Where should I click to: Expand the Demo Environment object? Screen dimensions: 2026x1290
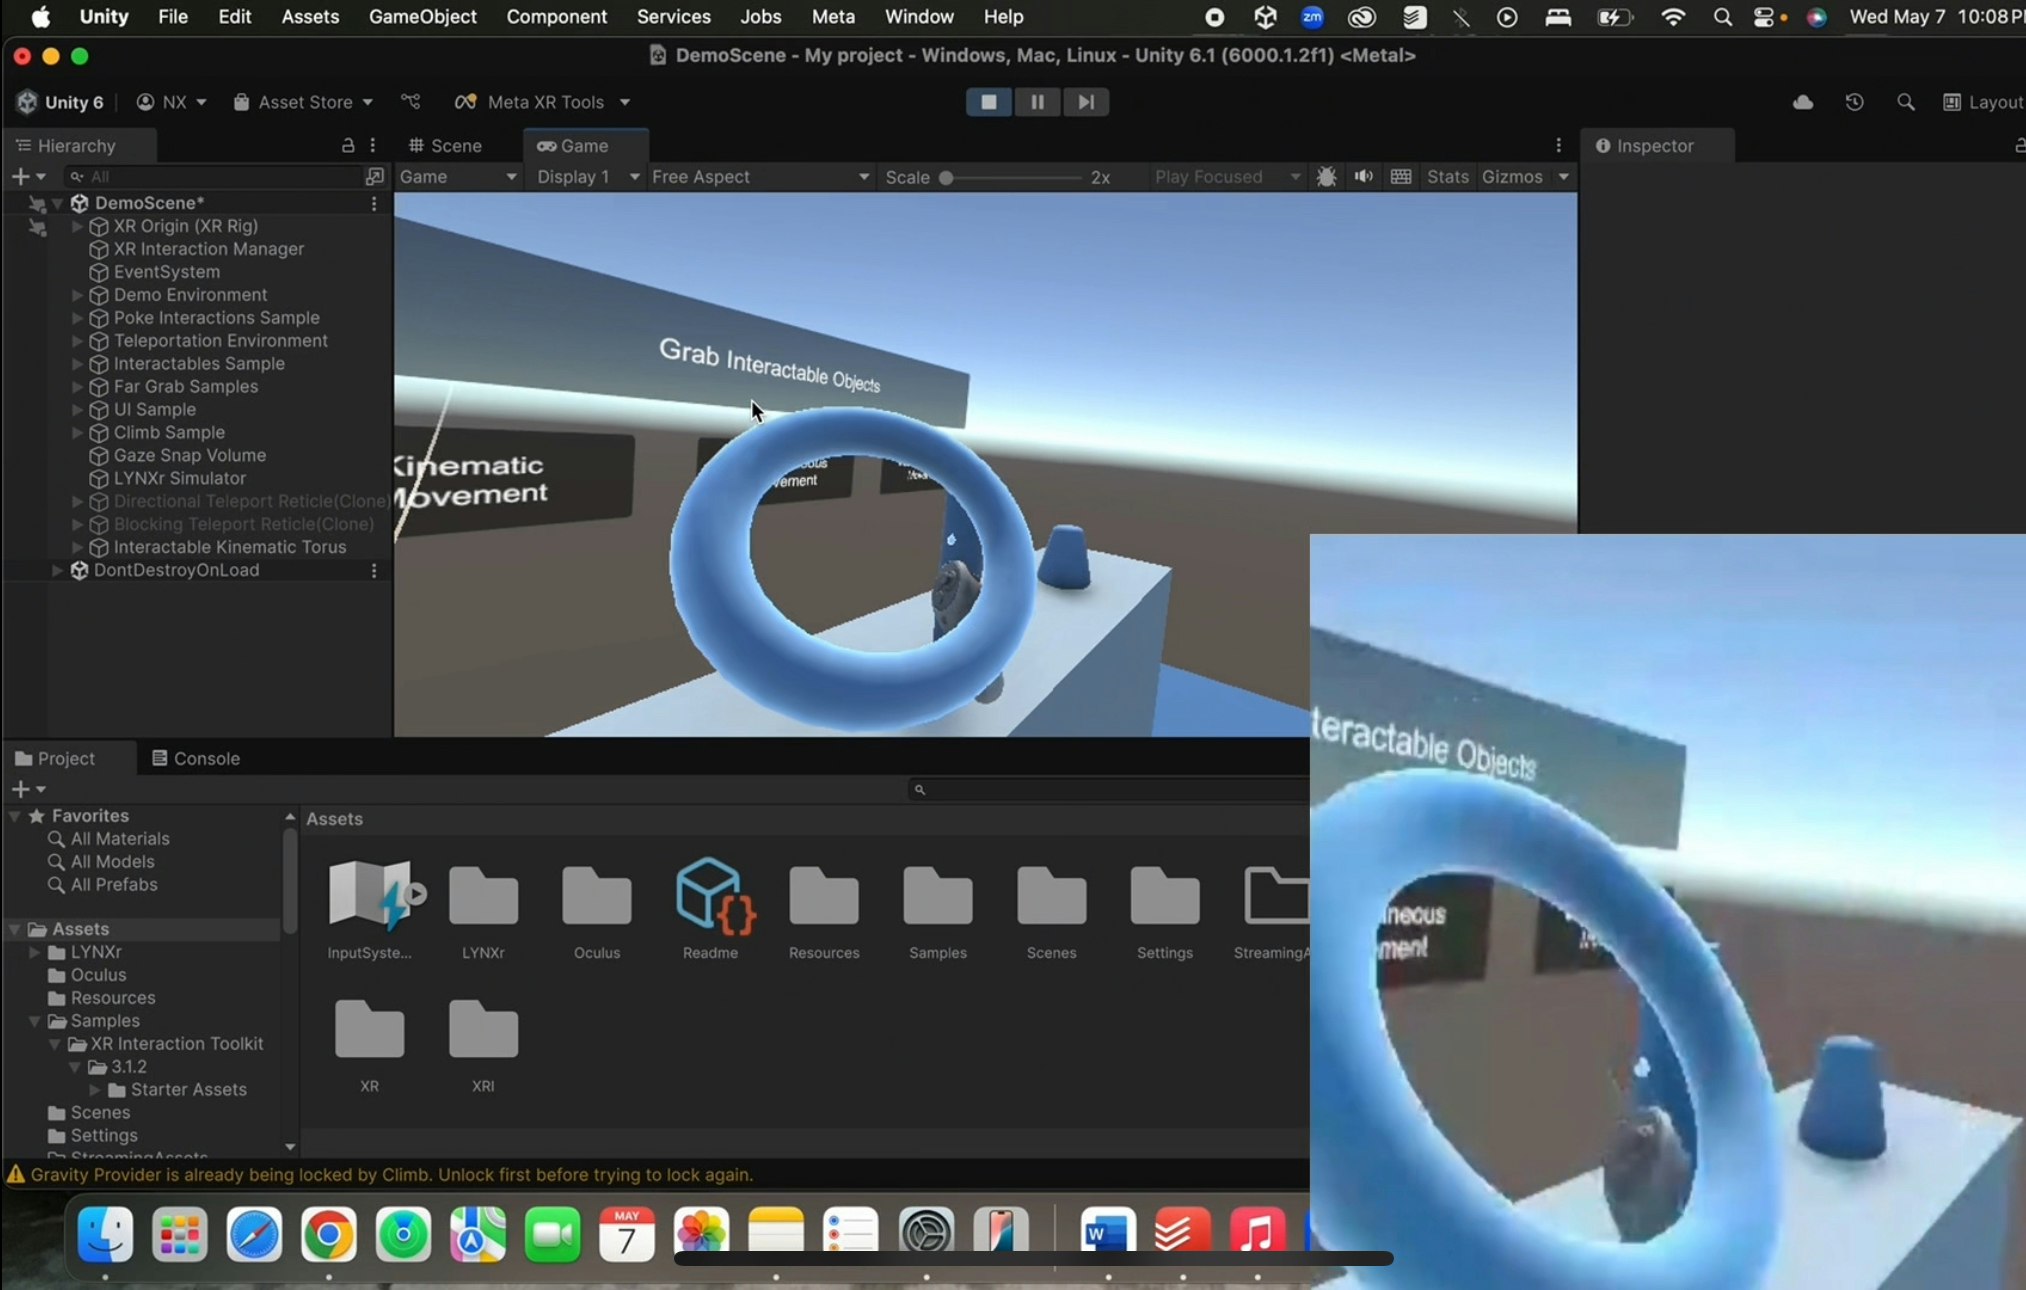(x=77, y=295)
